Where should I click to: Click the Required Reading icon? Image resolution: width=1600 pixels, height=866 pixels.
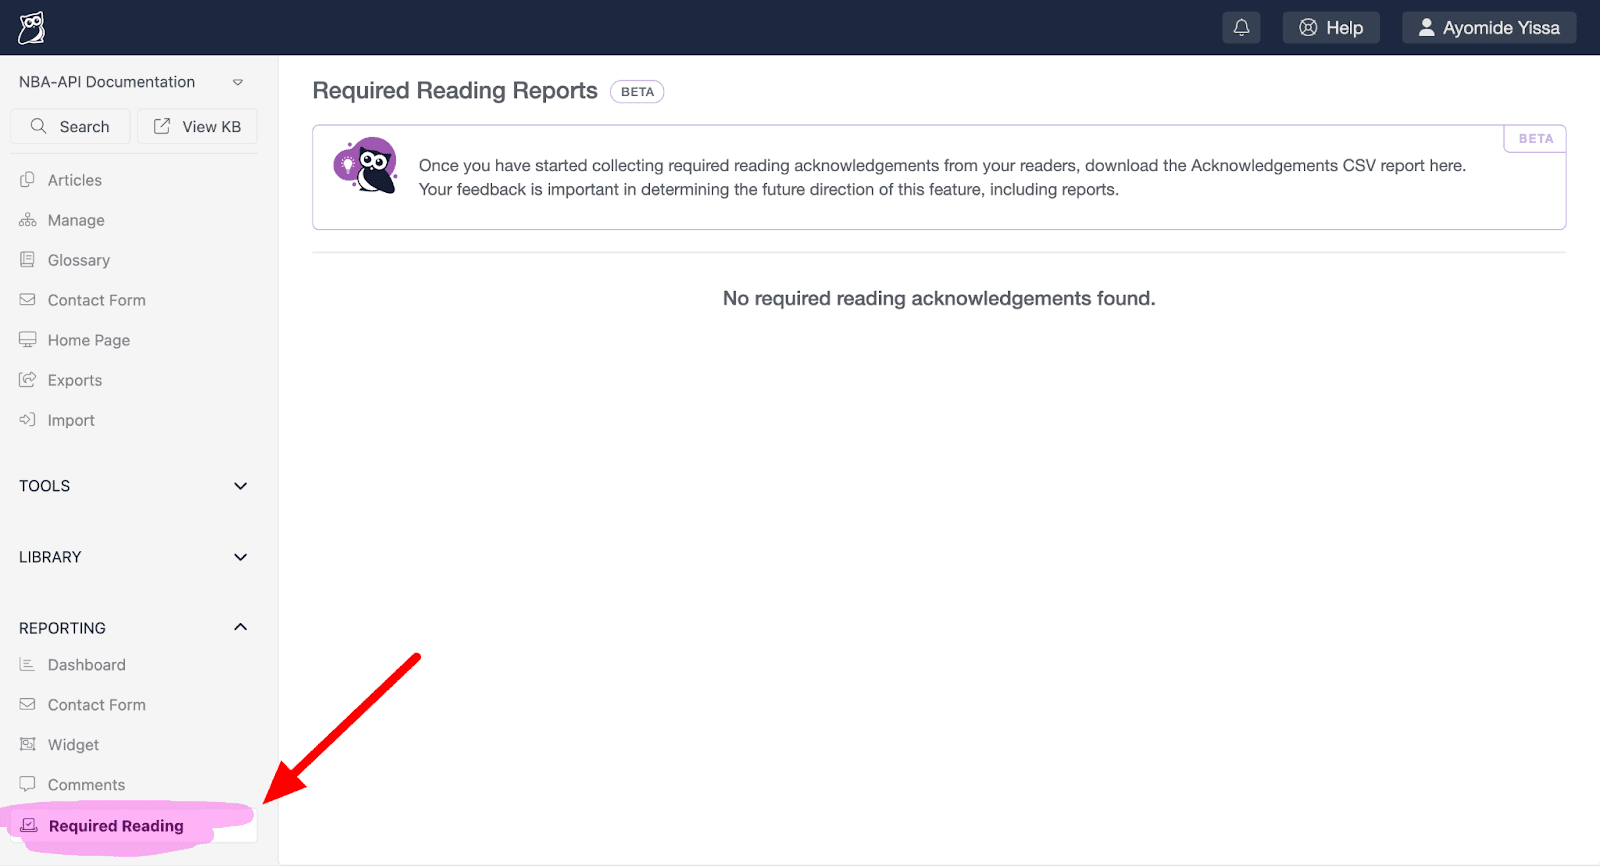pyautogui.click(x=29, y=825)
